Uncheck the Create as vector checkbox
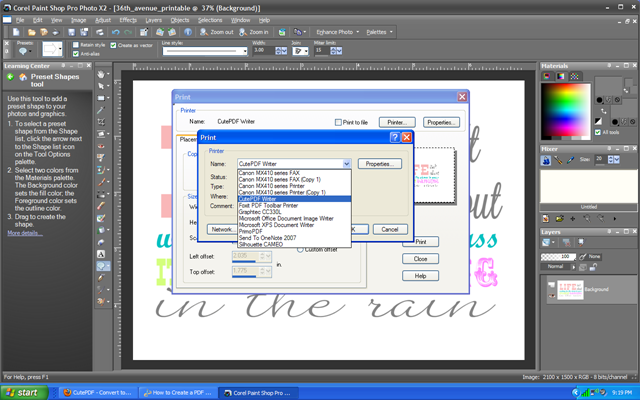This screenshot has width=640, height=400. [x=113, y=45]
